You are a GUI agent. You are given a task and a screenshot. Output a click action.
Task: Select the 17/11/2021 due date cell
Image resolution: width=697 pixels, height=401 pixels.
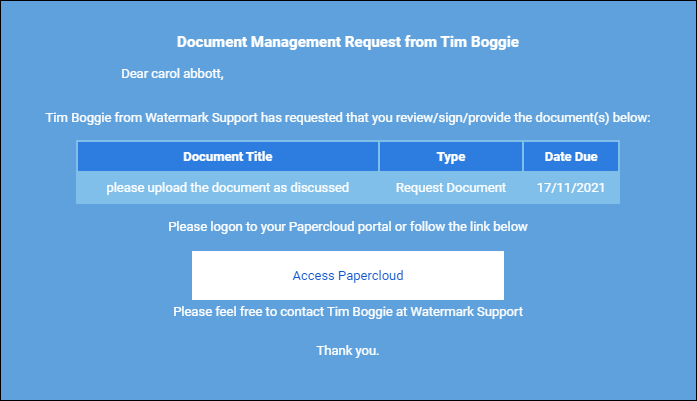click(571, 188)
